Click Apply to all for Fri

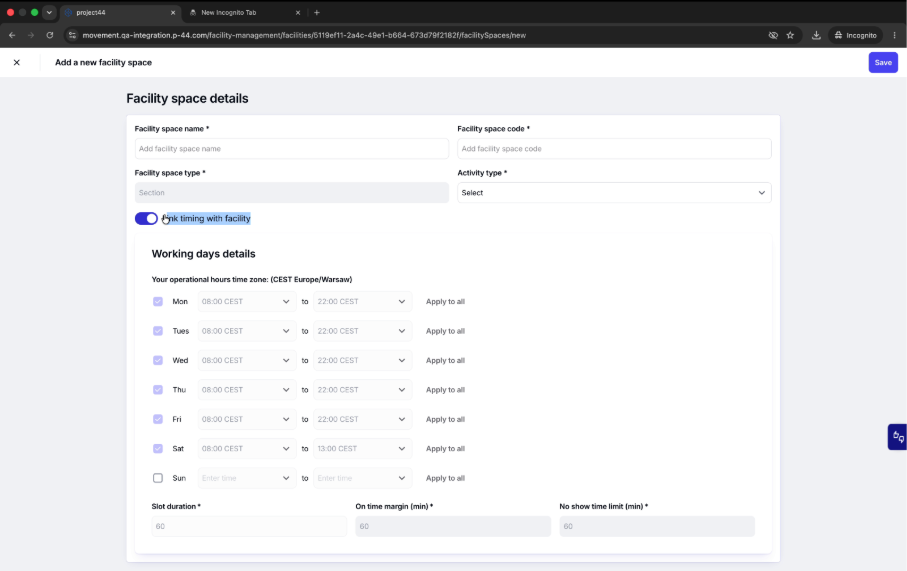tap(445, 419)
